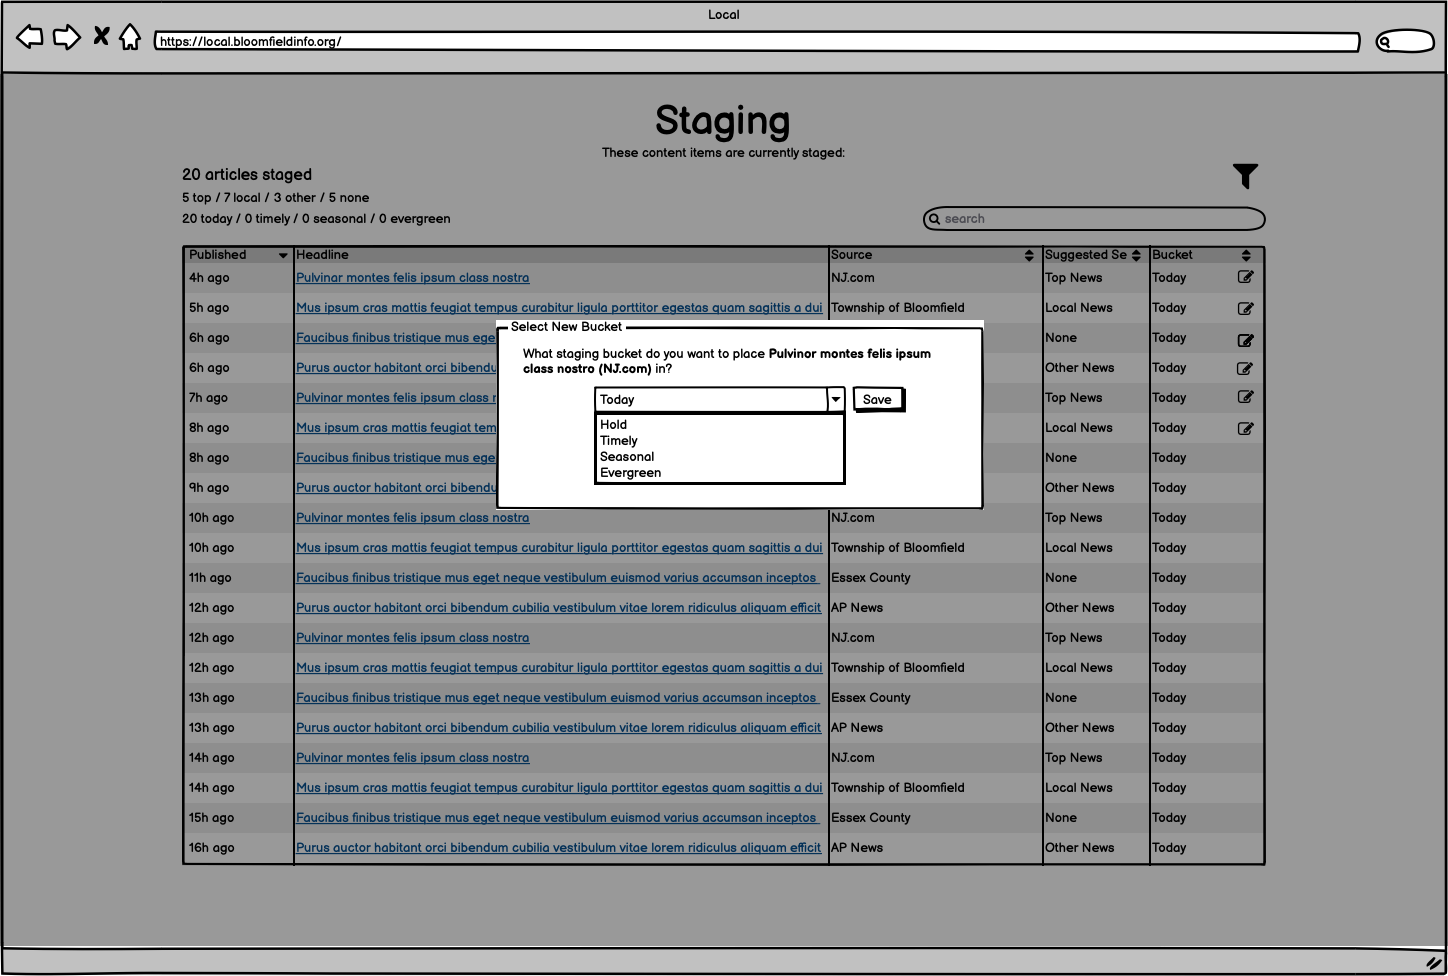Click the browser search magnifier icon
The height and width of the screenshot is (976, 1448).
[1385, 42]
